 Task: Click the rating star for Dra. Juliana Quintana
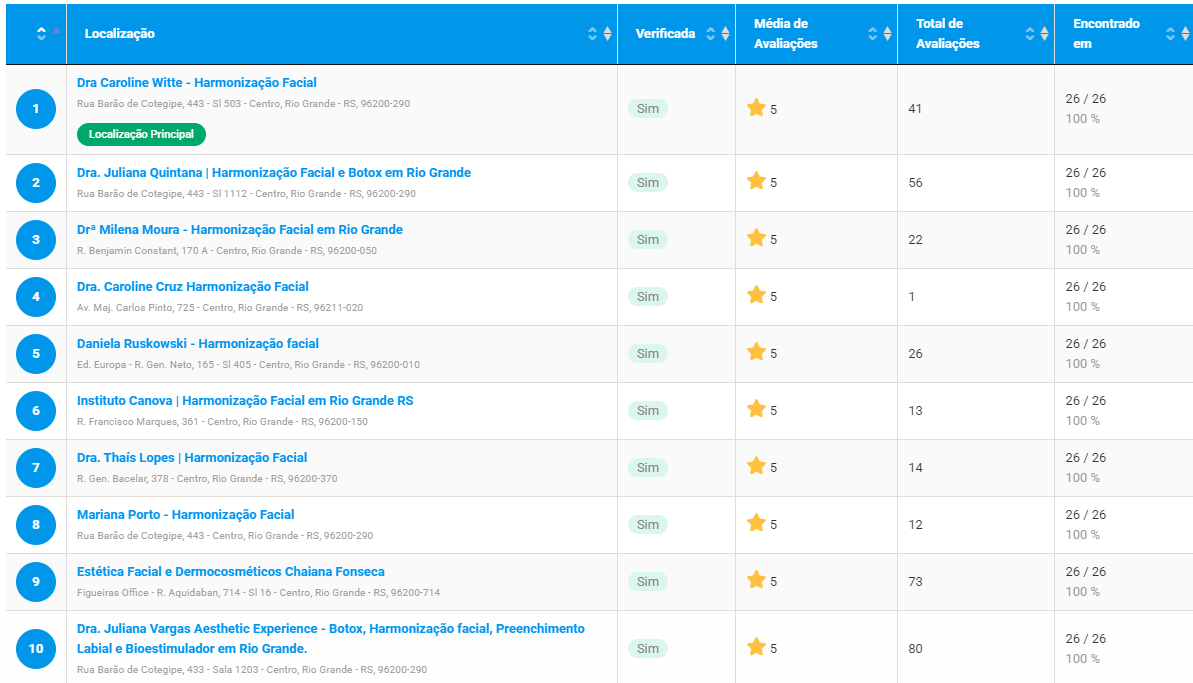click(756, 181)
